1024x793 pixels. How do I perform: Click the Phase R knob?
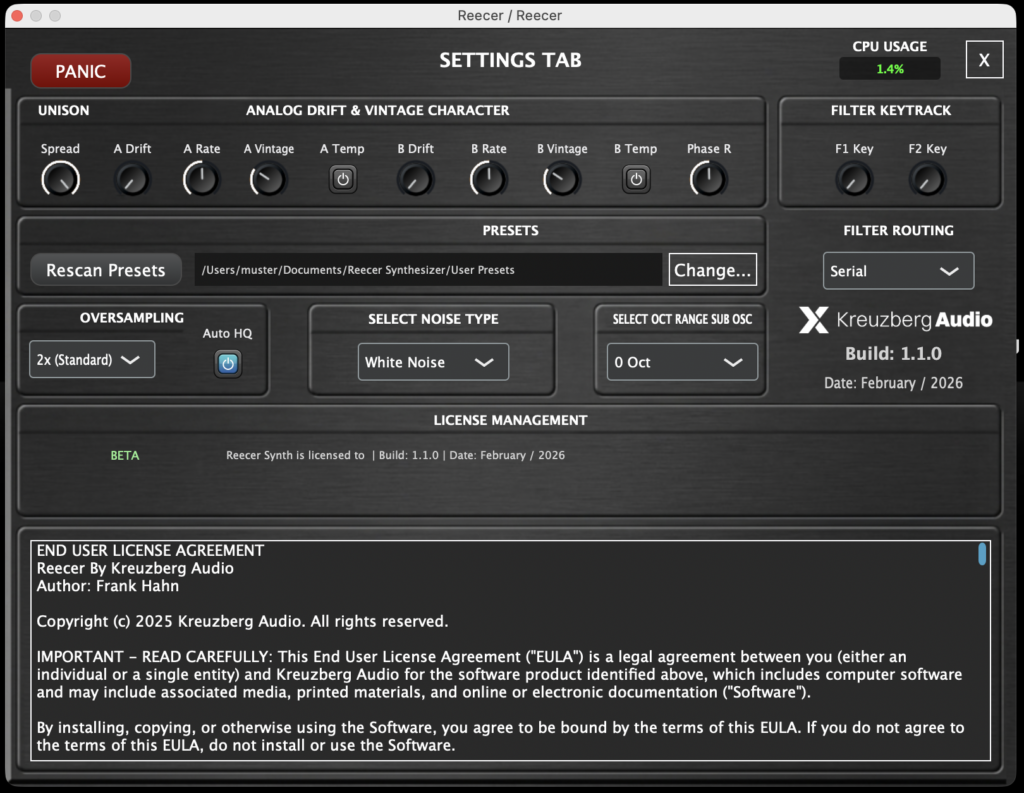(708, 180)
